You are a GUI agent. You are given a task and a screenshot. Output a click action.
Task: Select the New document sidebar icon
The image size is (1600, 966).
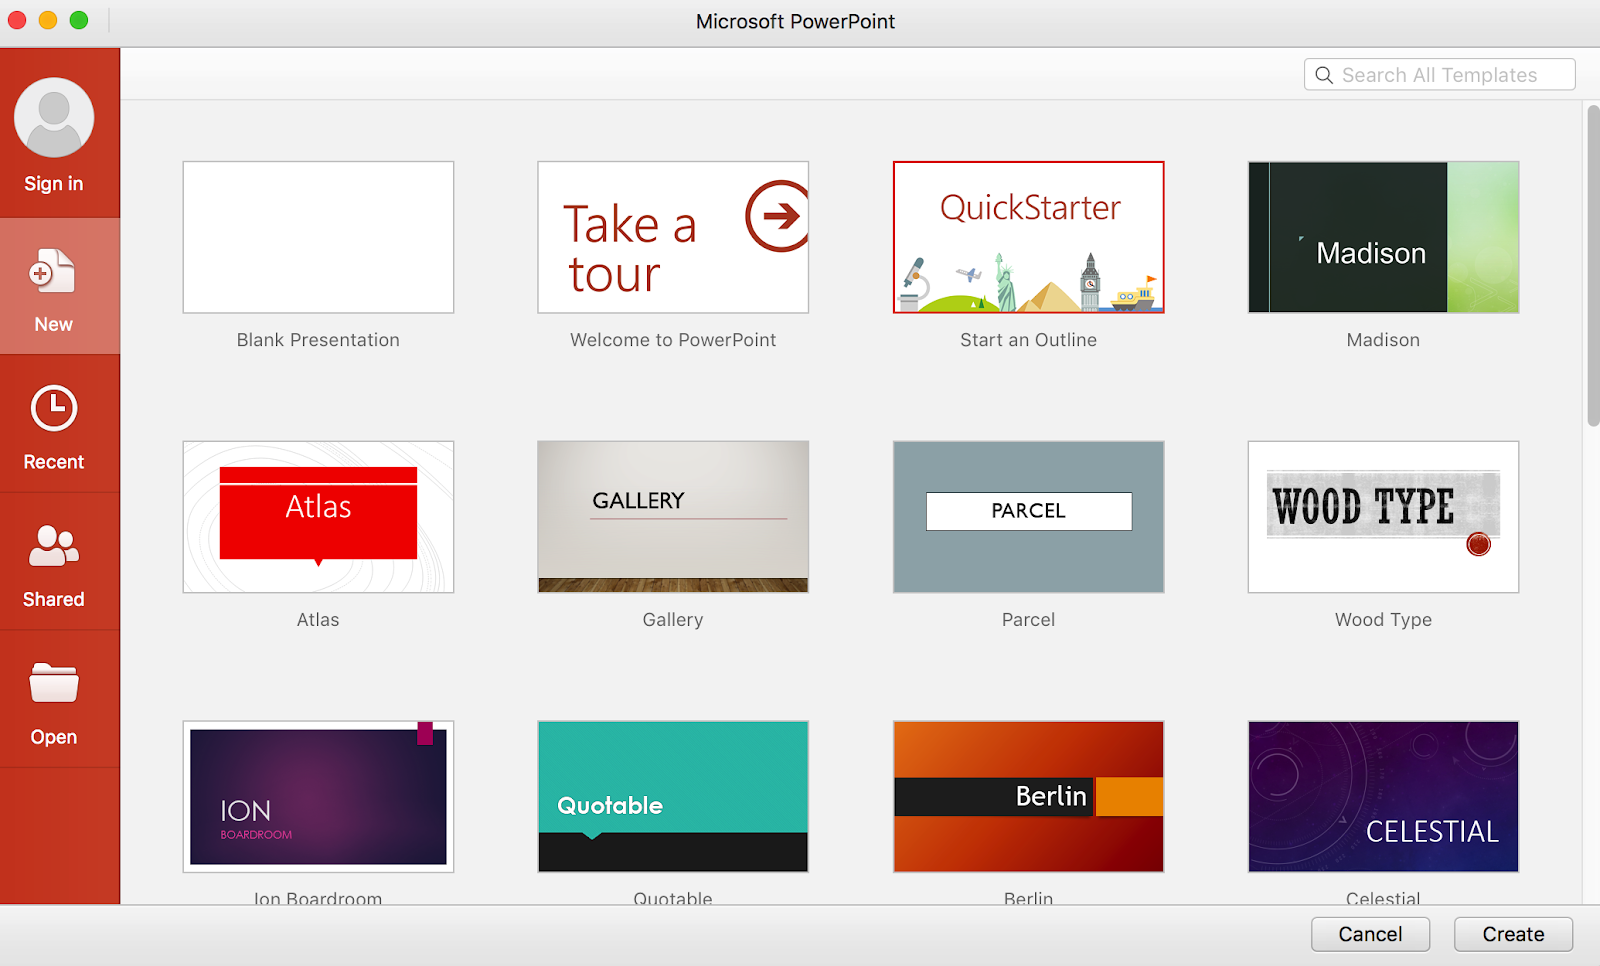click(53, 271)
